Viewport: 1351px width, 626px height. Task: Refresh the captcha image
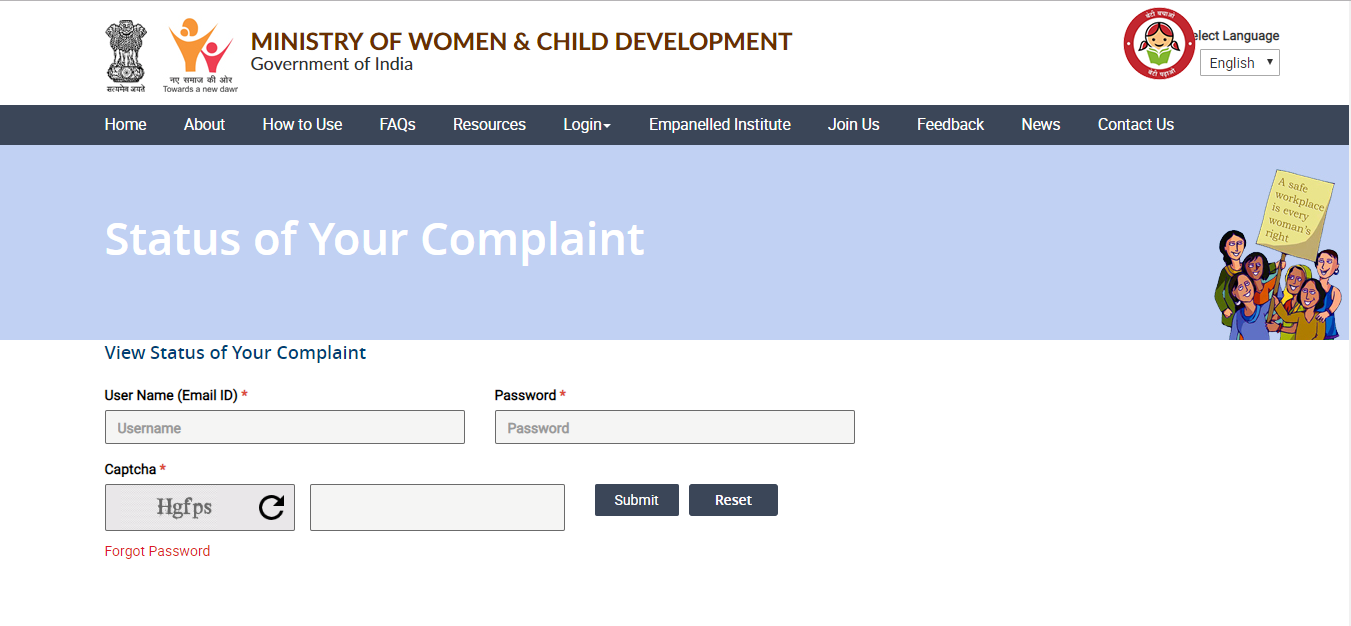point(270,507)
